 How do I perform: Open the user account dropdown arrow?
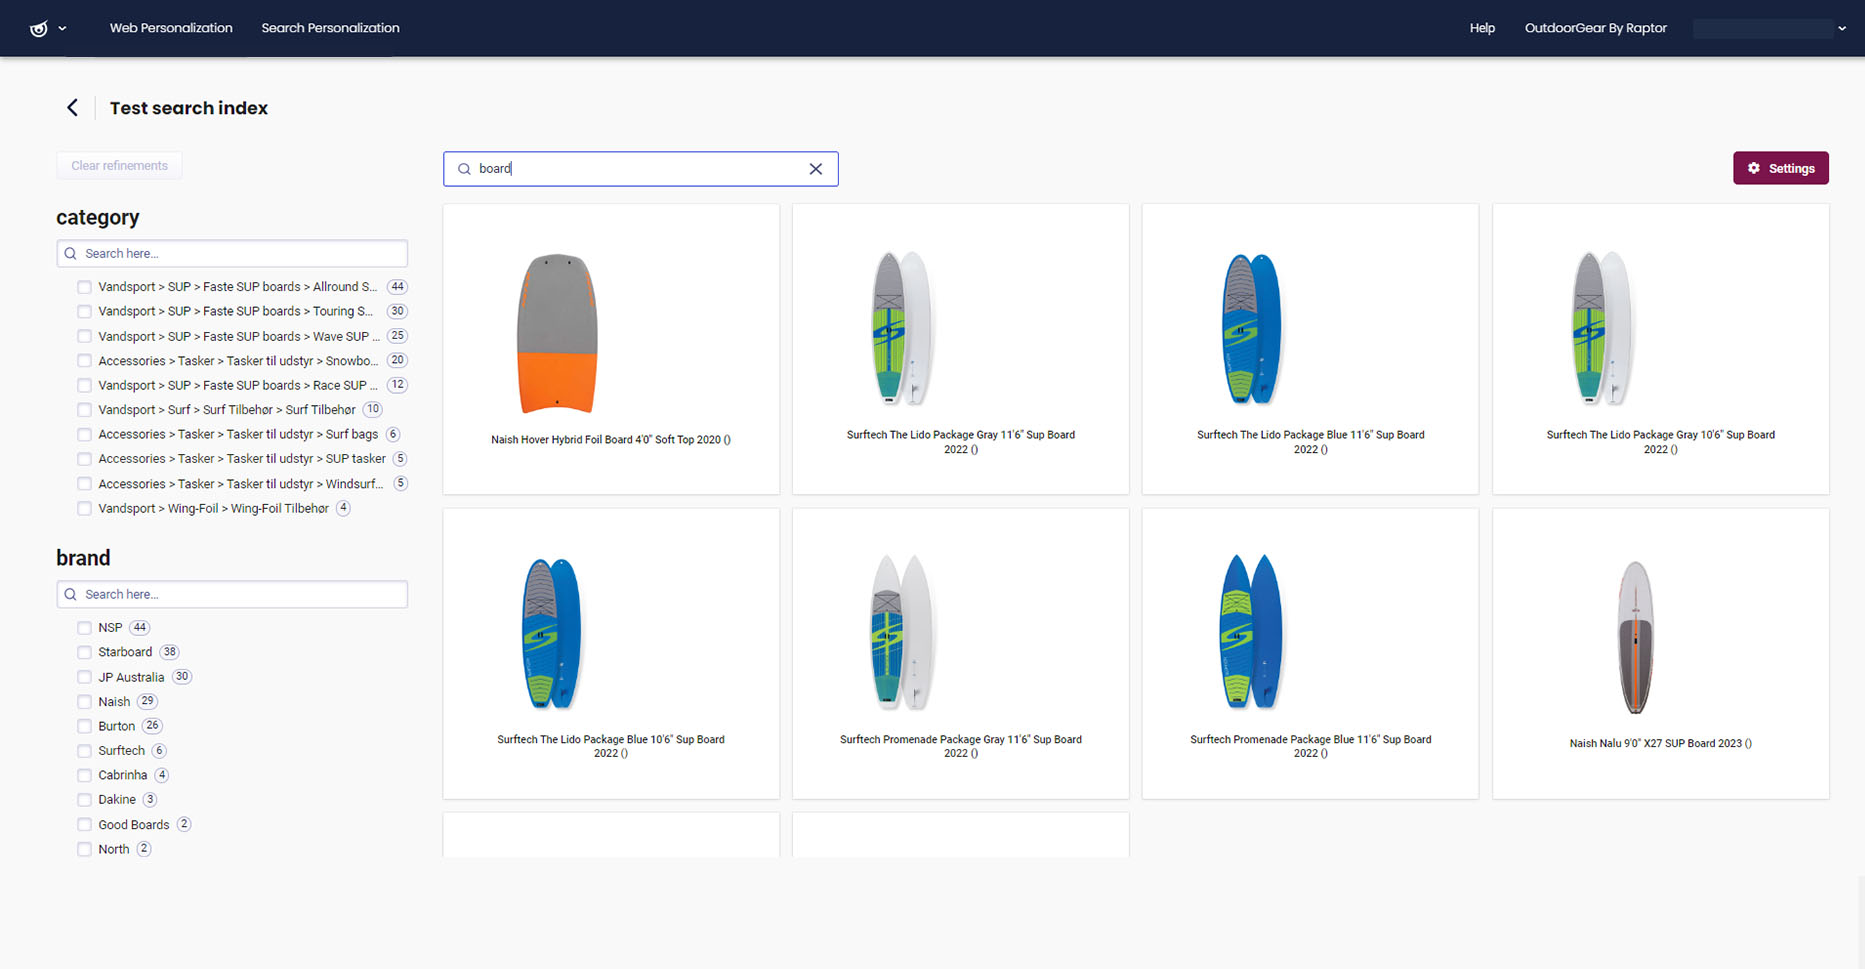click(1842, 28)
